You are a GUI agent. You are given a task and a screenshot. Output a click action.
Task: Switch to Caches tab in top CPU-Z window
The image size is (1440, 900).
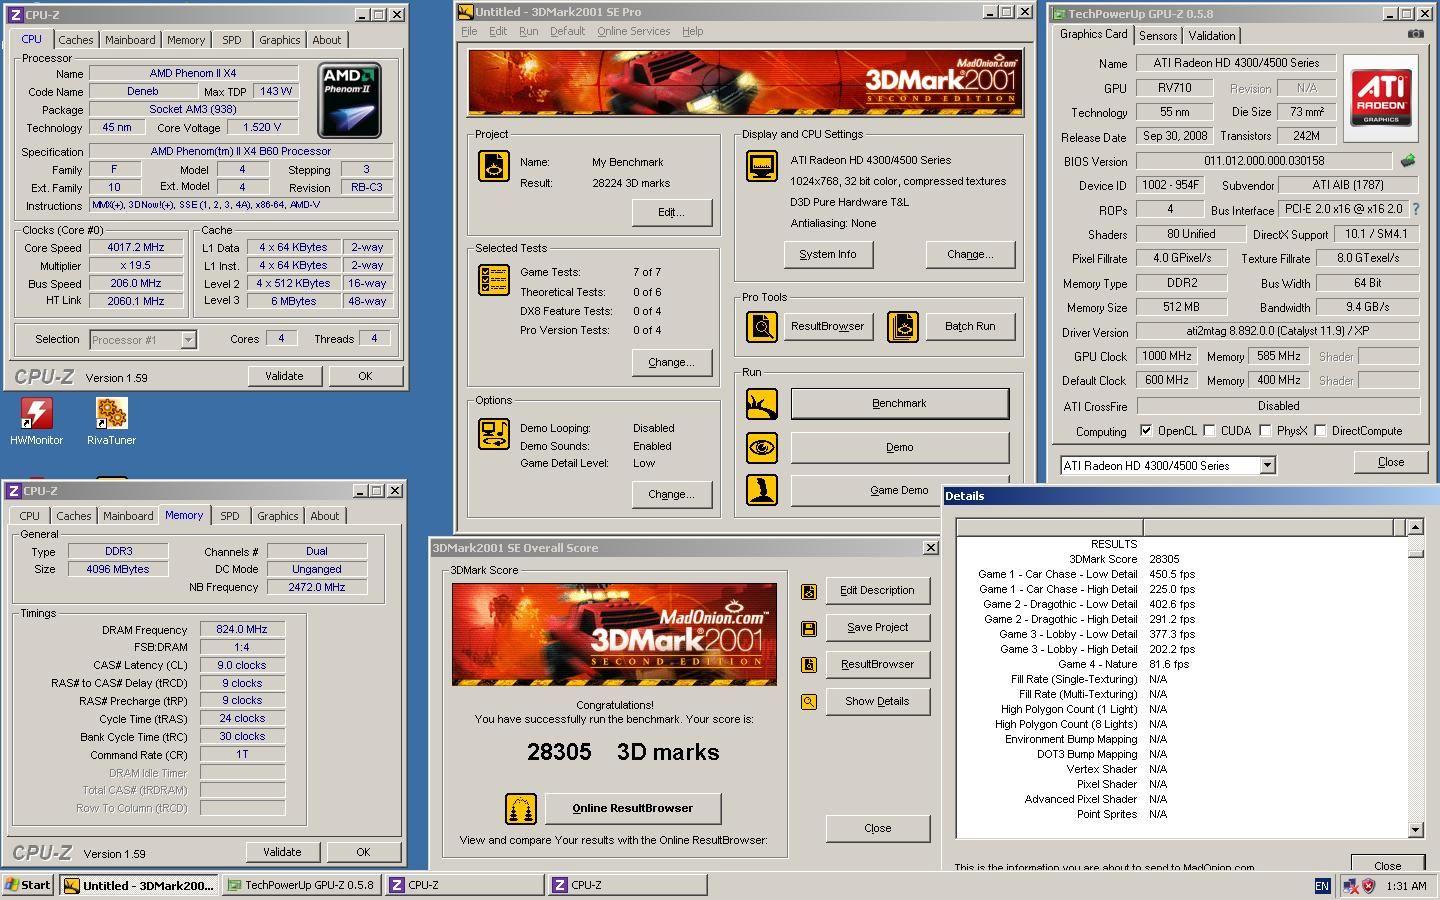click(75, 40)
